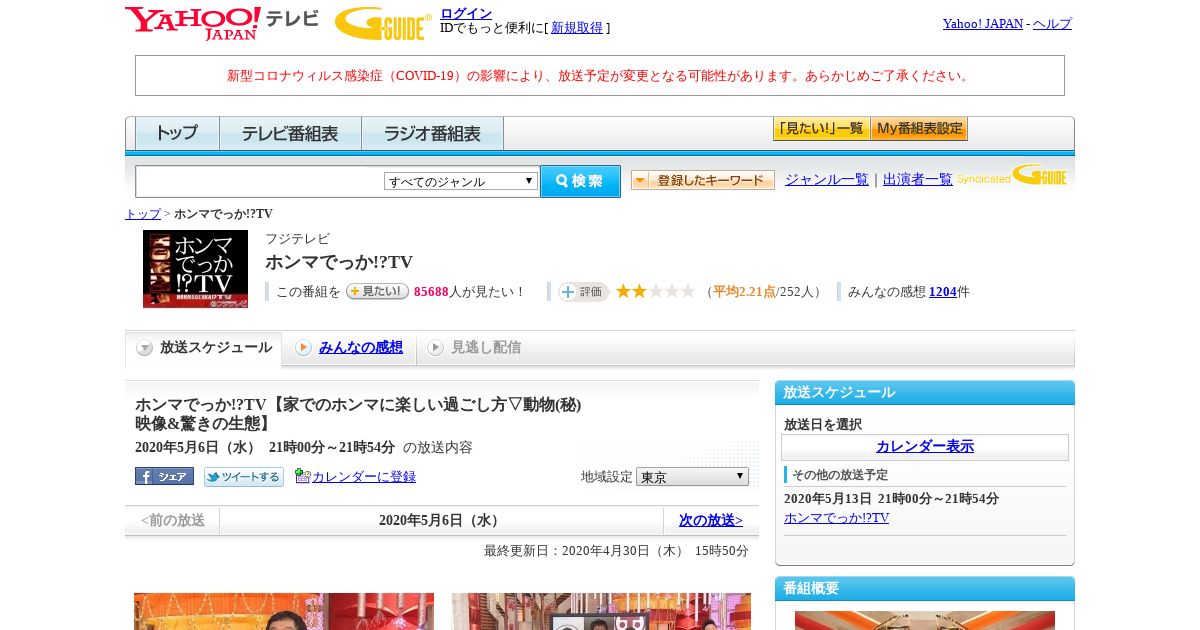
Task: Open the 登録したキーワード dropdown
Action: tap(703, 180)
